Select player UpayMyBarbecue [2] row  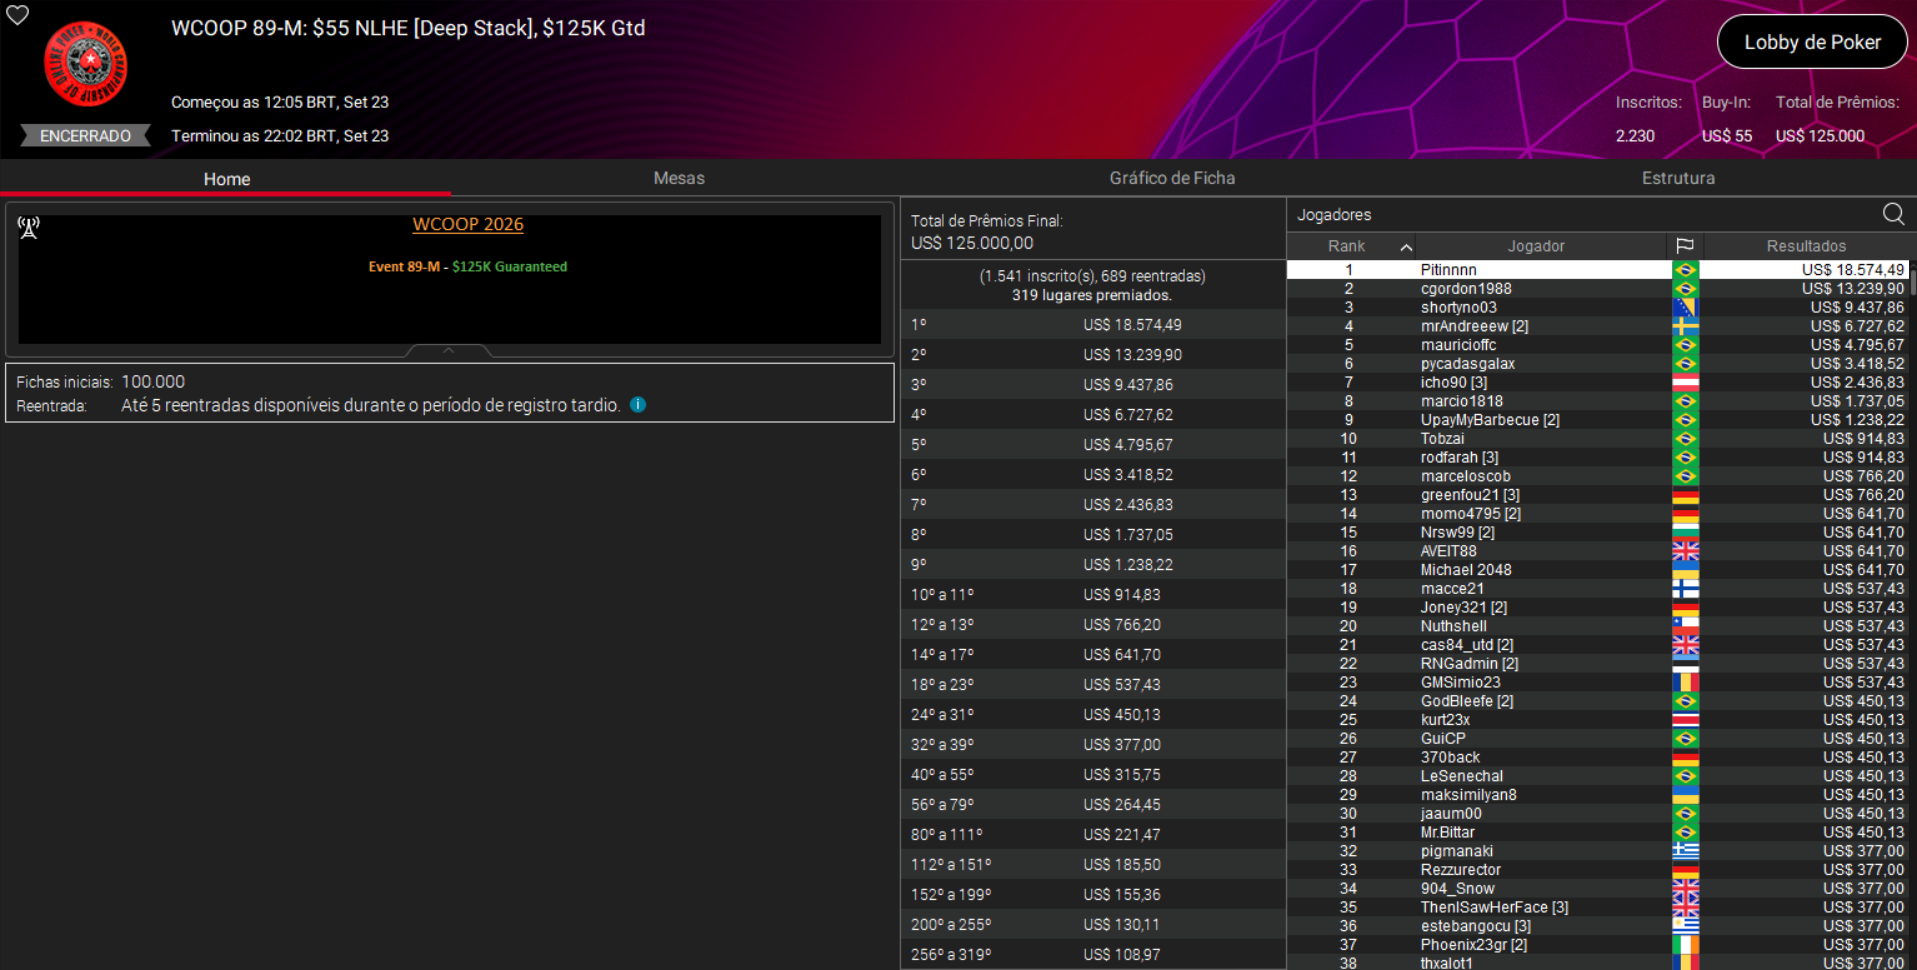[1597, 420]
